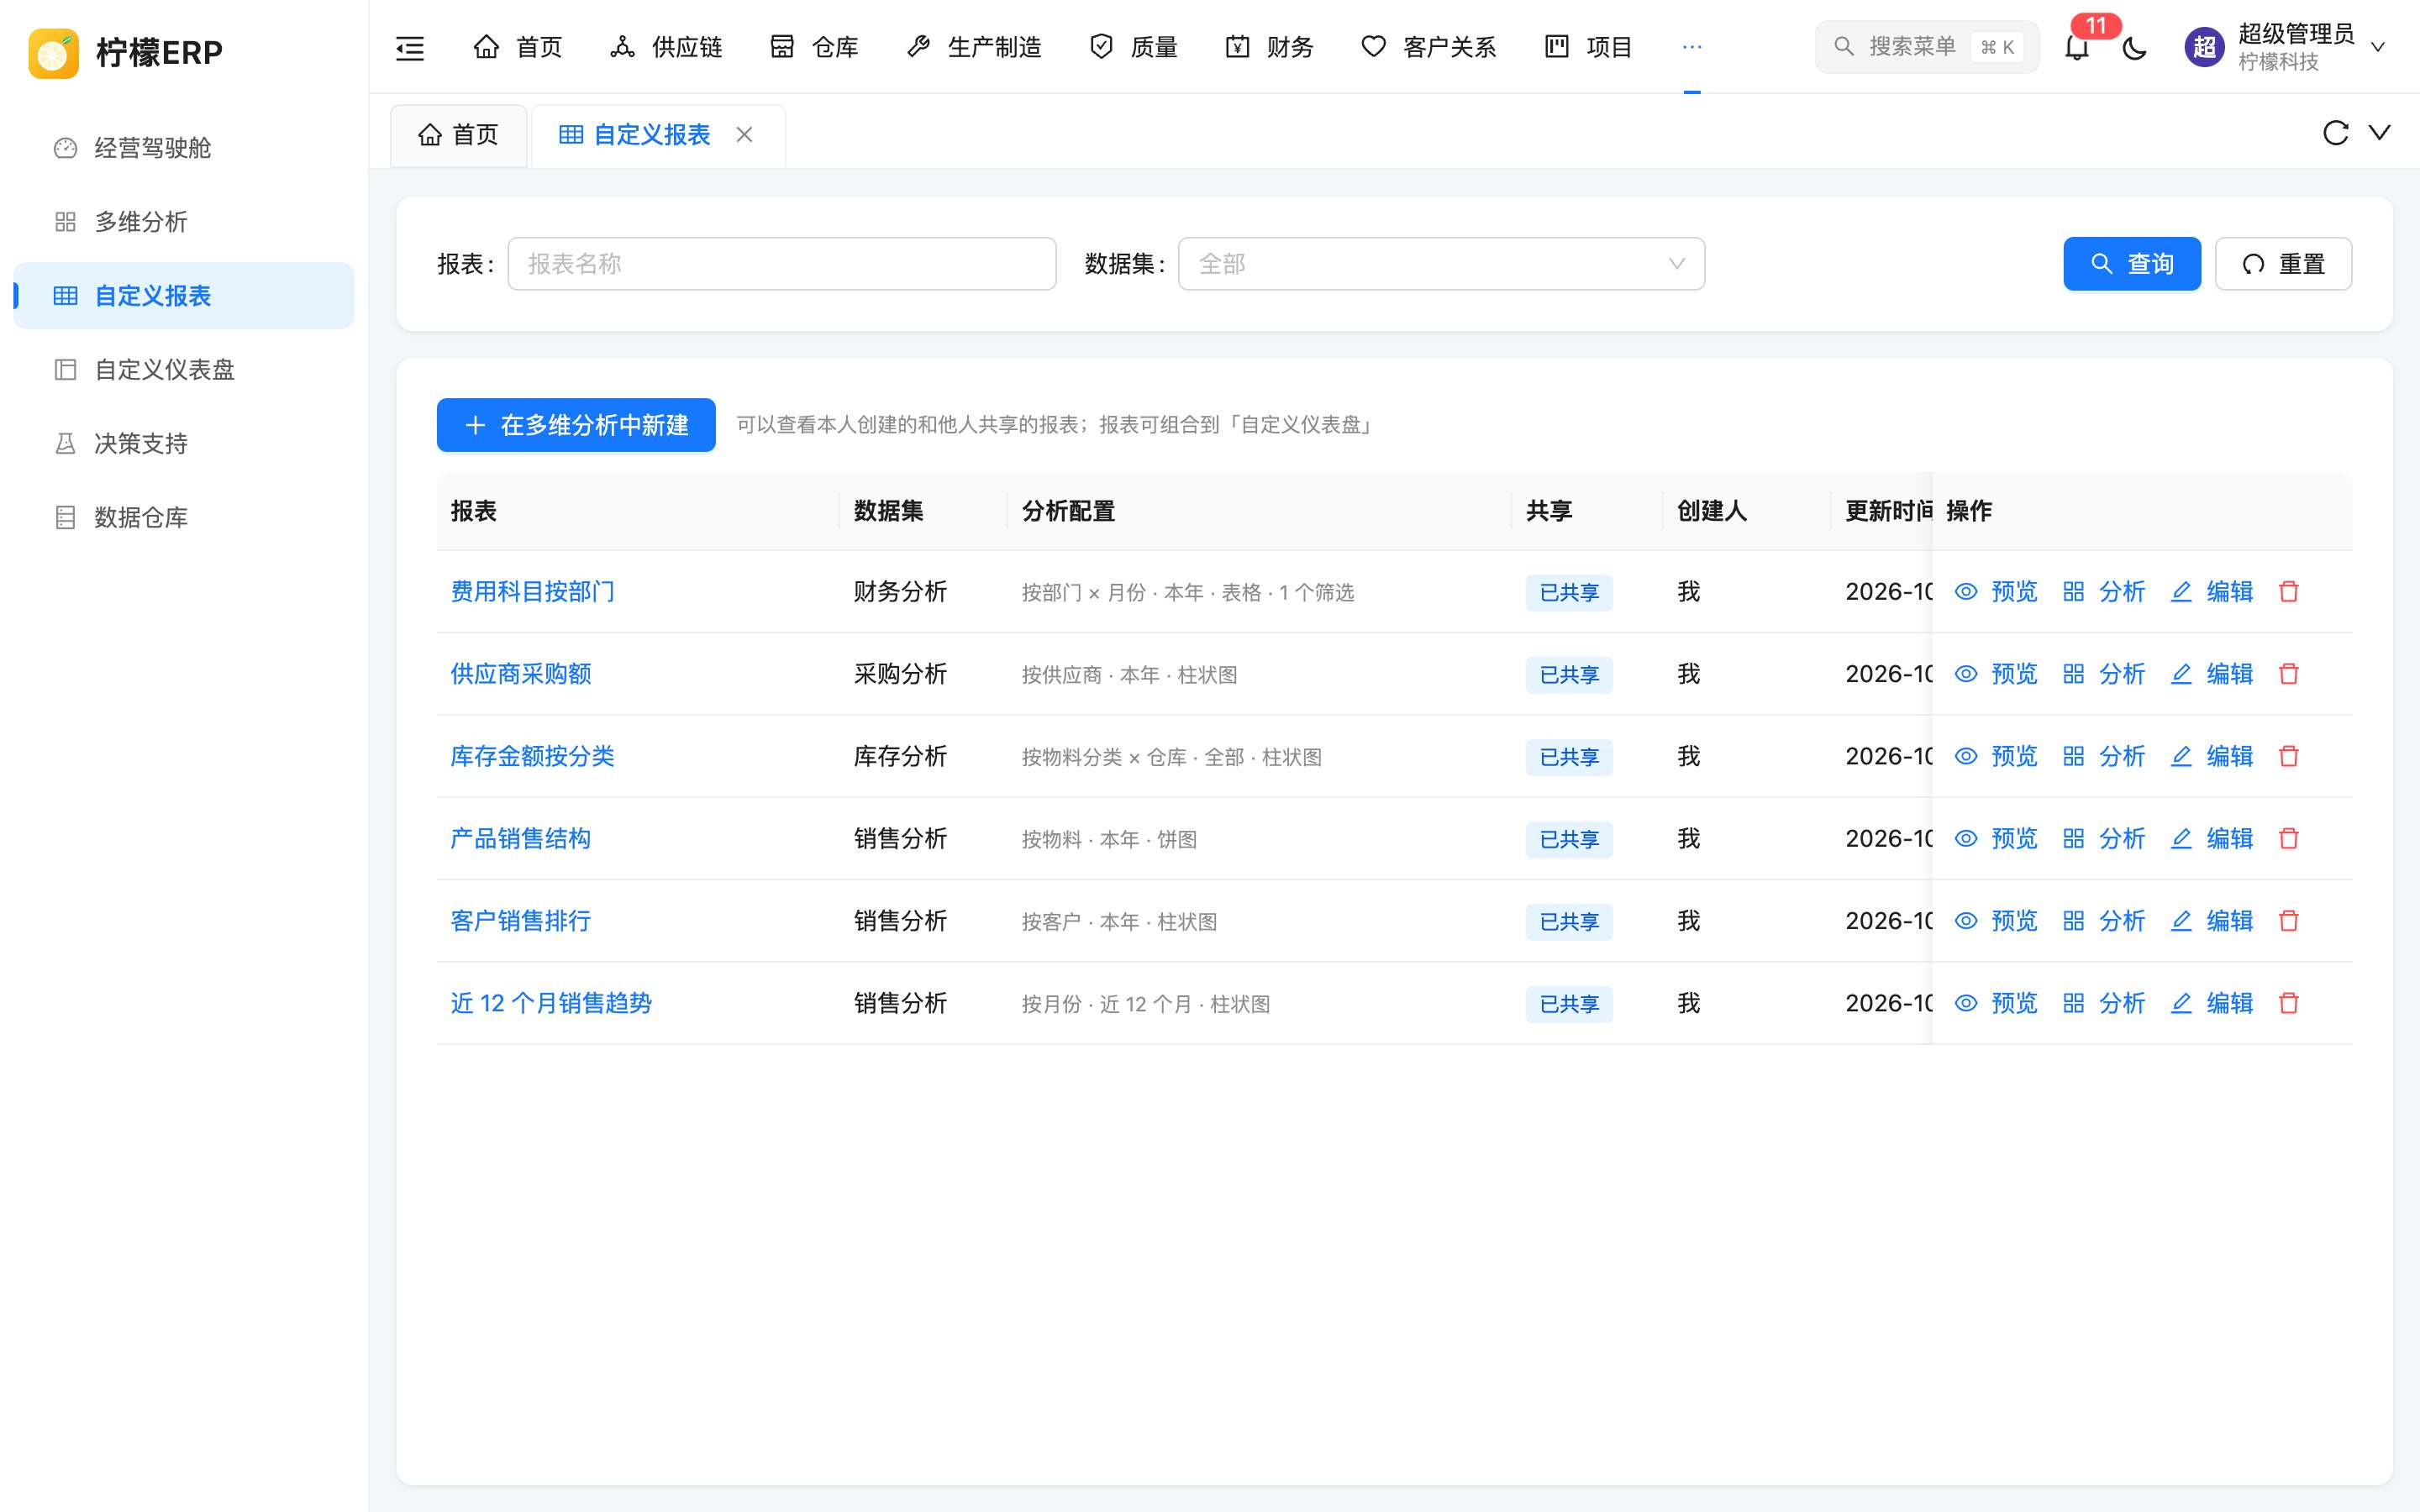Select 自定义报表 in the sidebar

click(184, 296)
